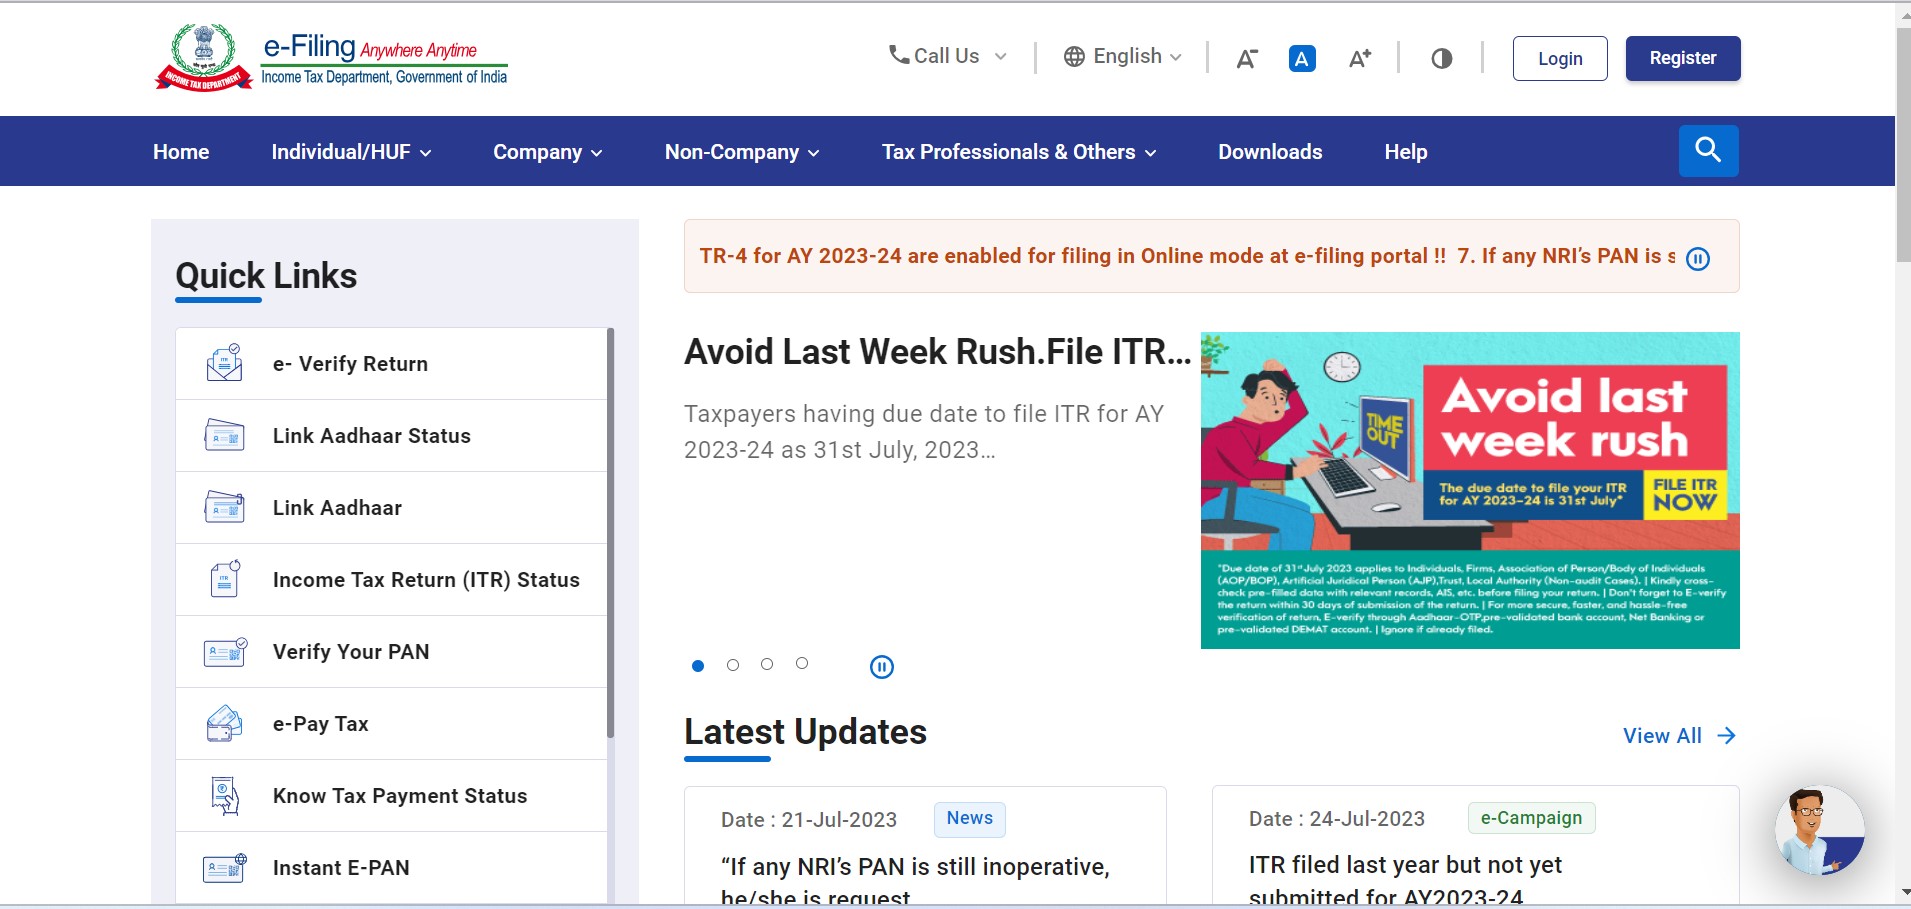The width and height of the screenshot is (1911, 909).
Task: Click the Income Tax Department emblem logo
Action: tap(203, 57)
